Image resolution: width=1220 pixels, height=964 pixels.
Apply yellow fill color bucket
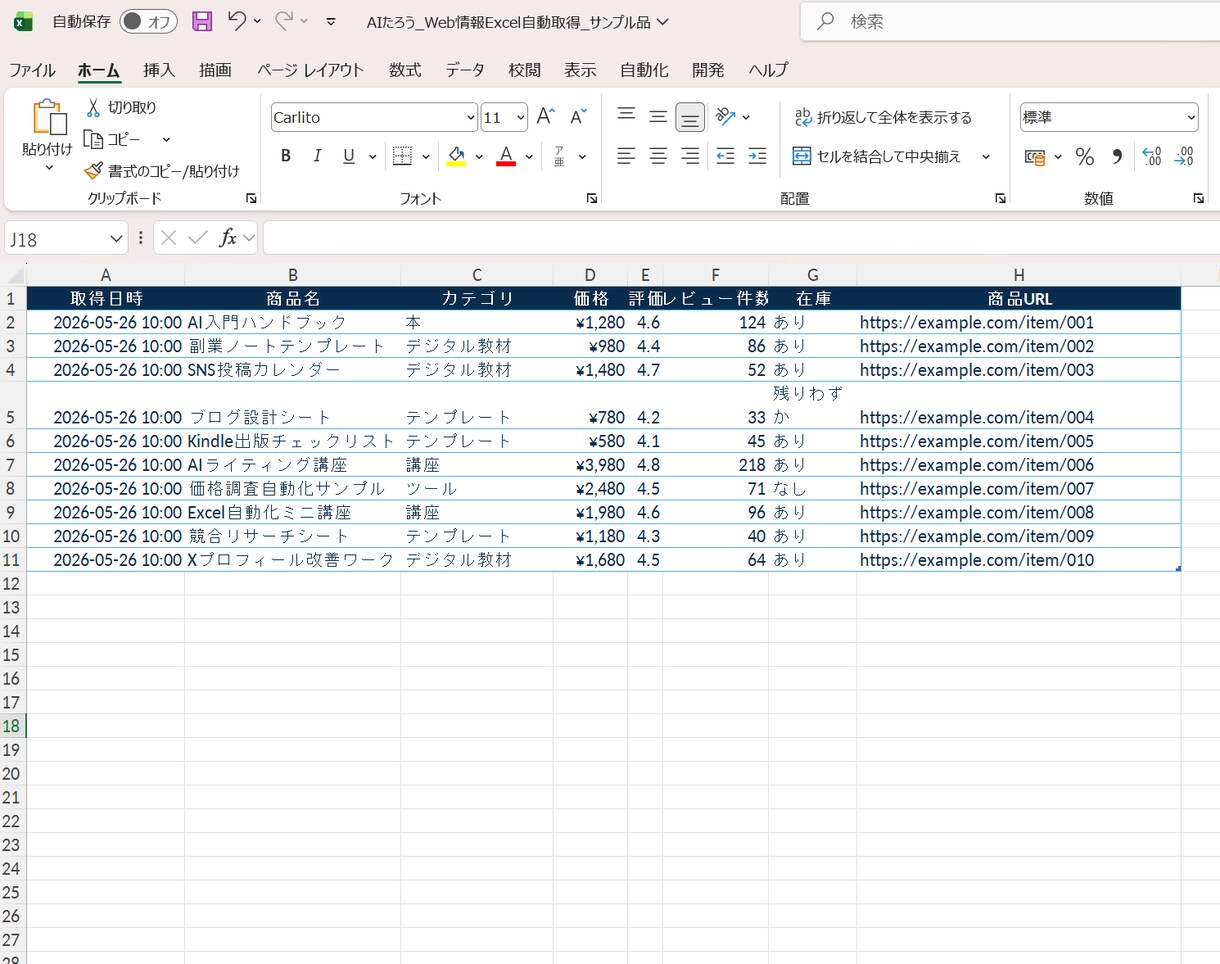pos(456,156)
